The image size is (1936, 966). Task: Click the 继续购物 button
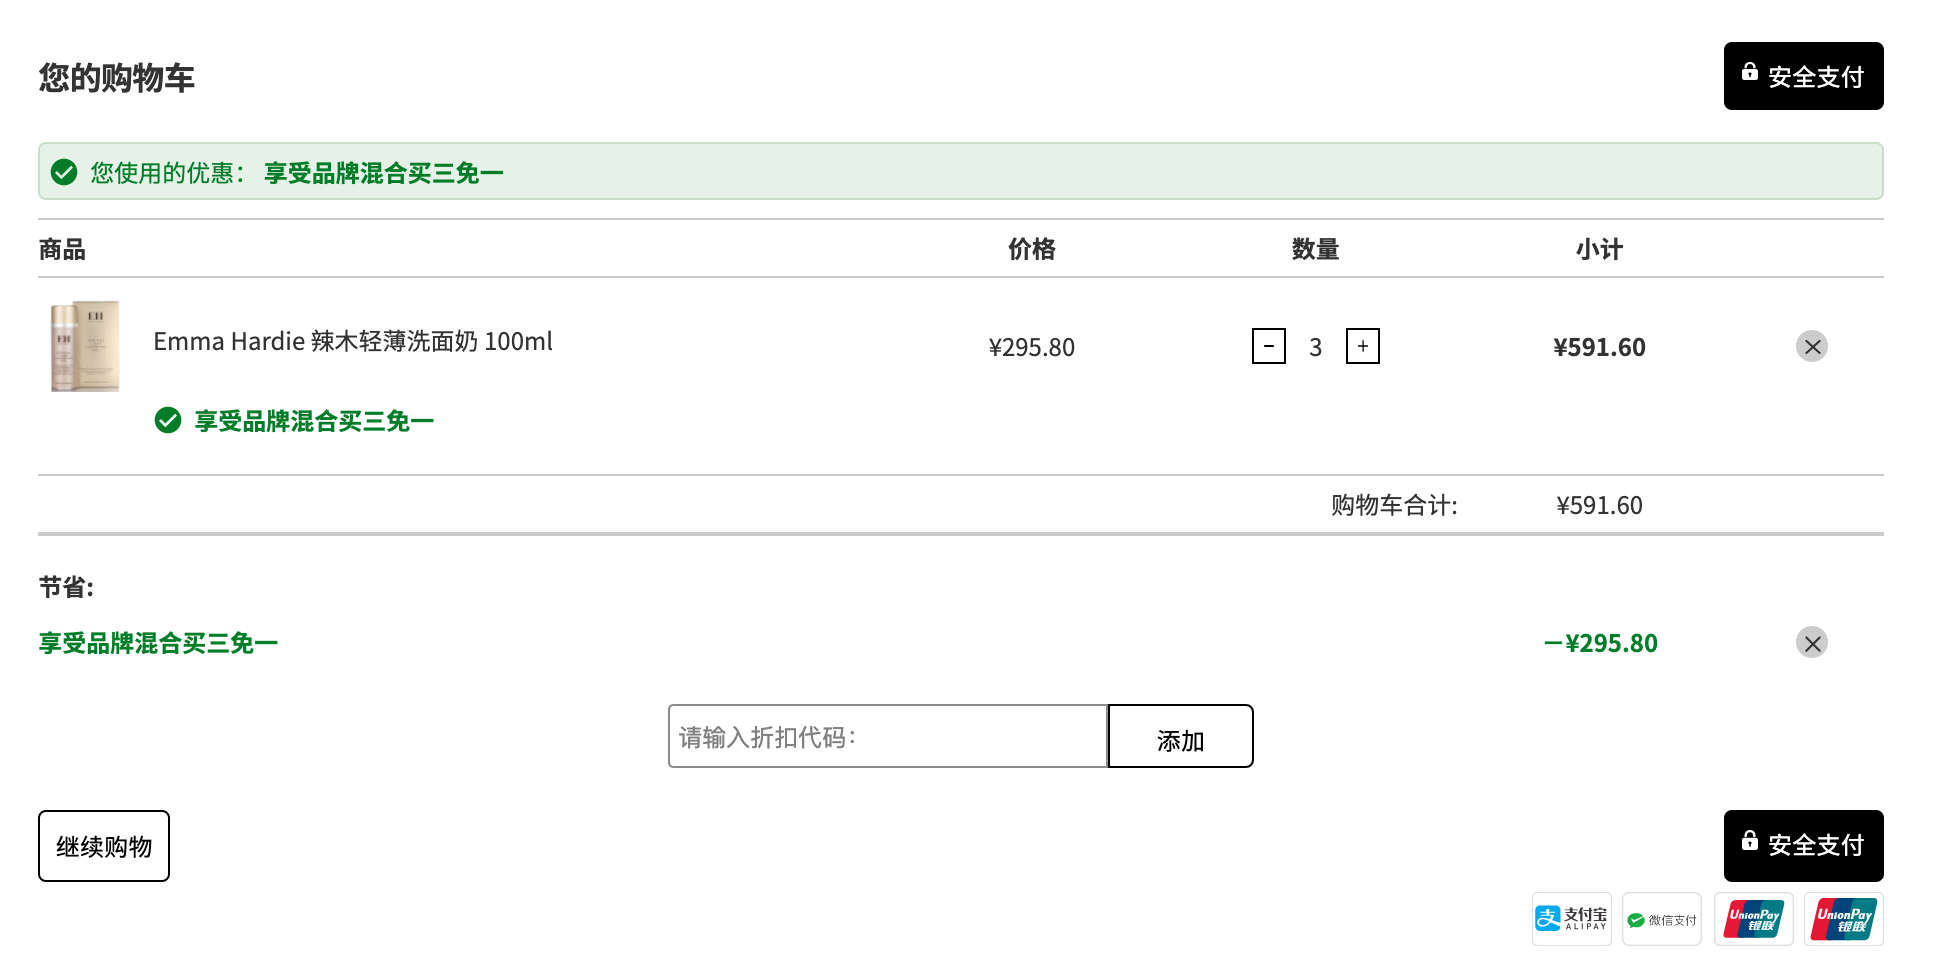pos(104,846)
